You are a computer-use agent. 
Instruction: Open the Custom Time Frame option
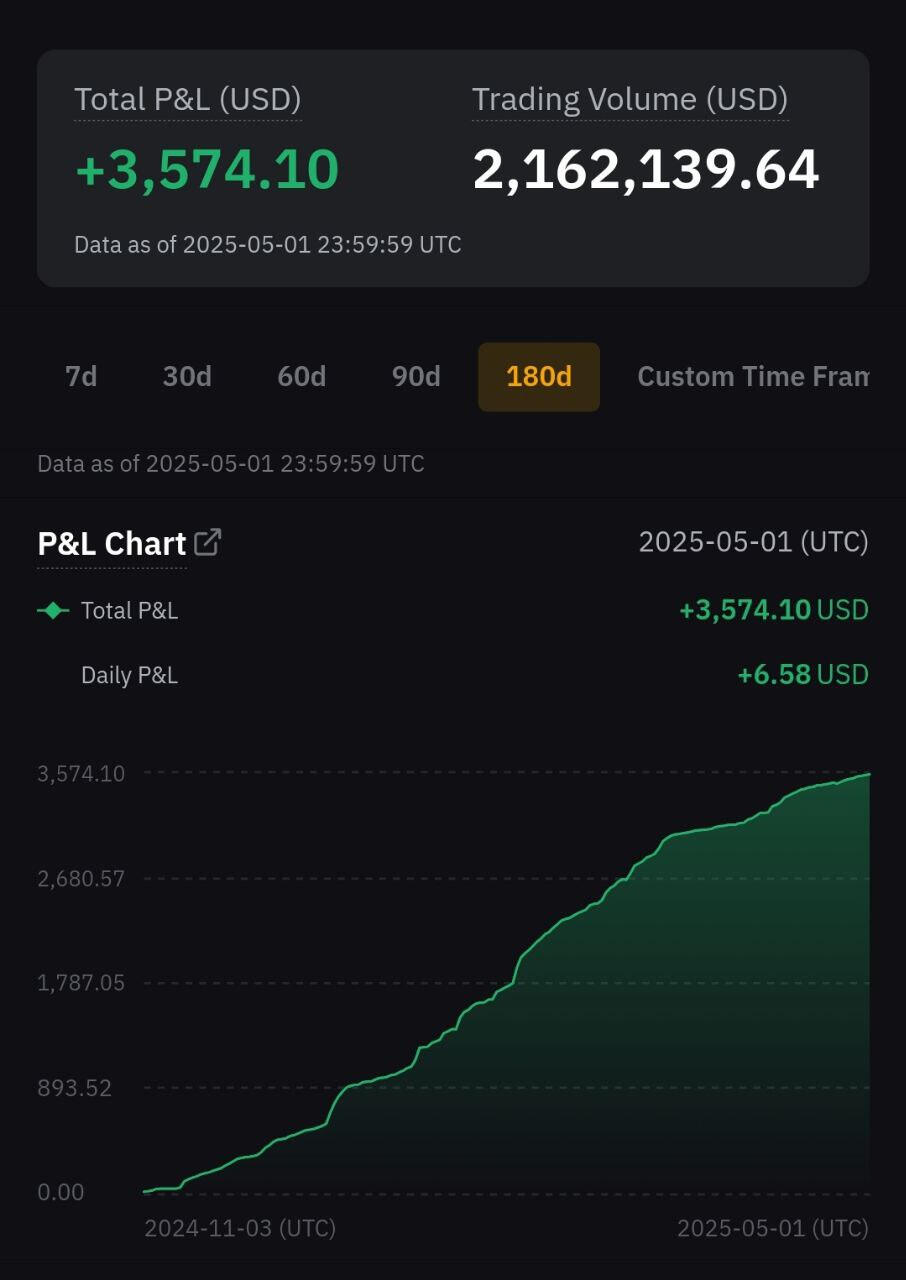click(x=752, y=377)
